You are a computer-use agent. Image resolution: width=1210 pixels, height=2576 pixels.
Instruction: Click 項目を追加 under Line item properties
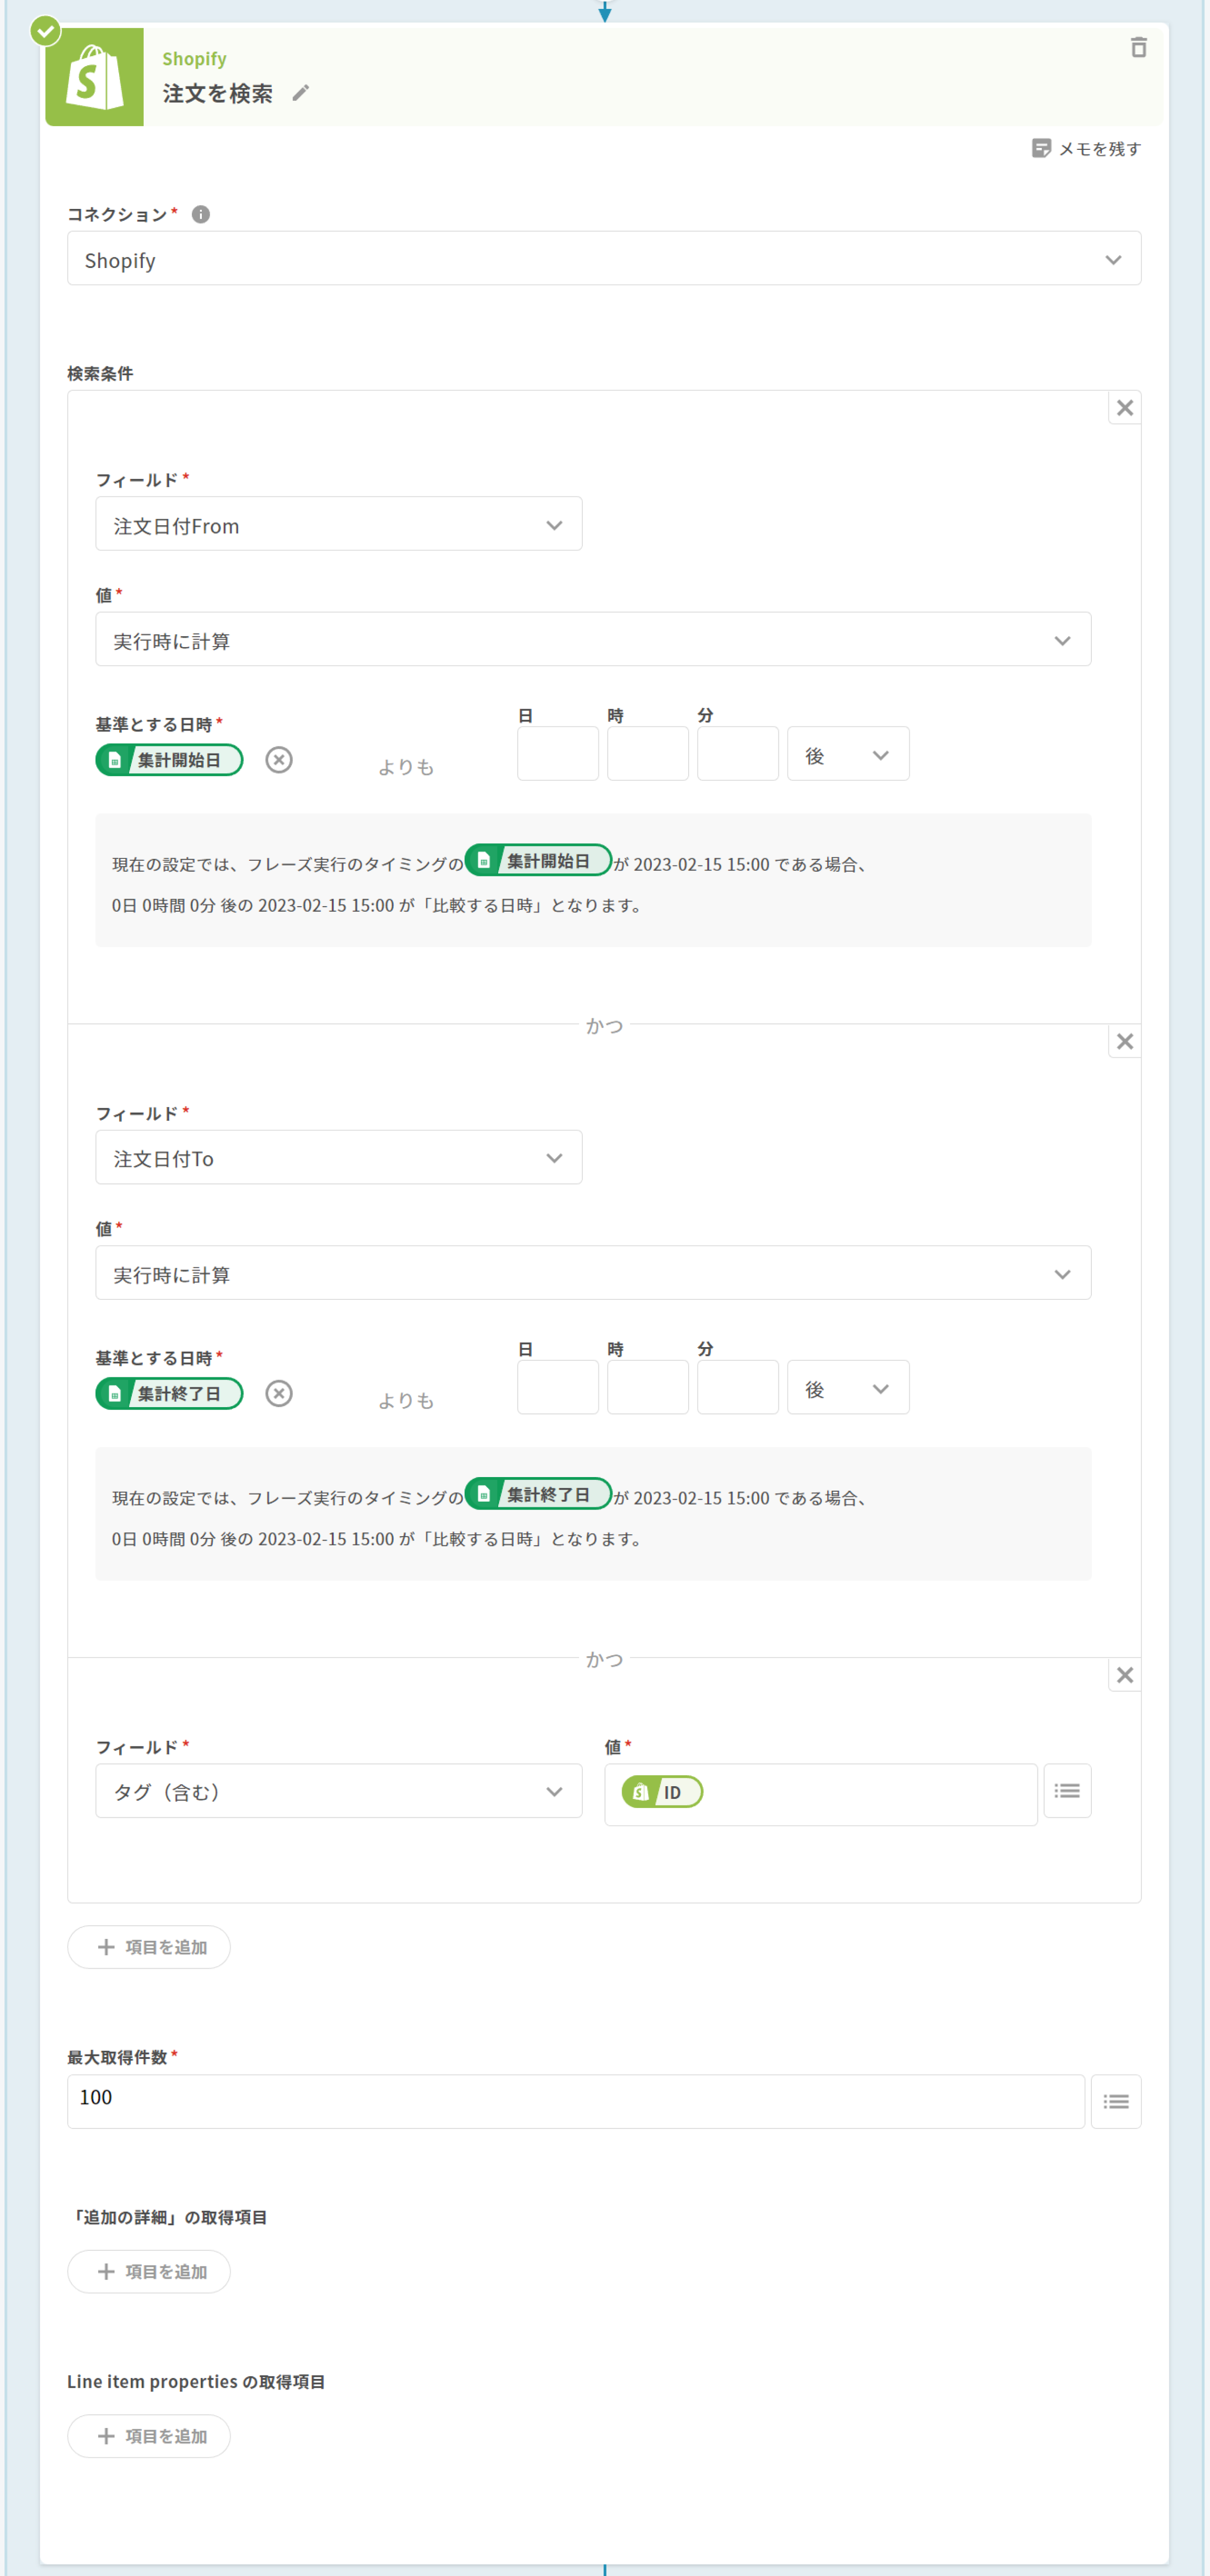click(149, 2436)
